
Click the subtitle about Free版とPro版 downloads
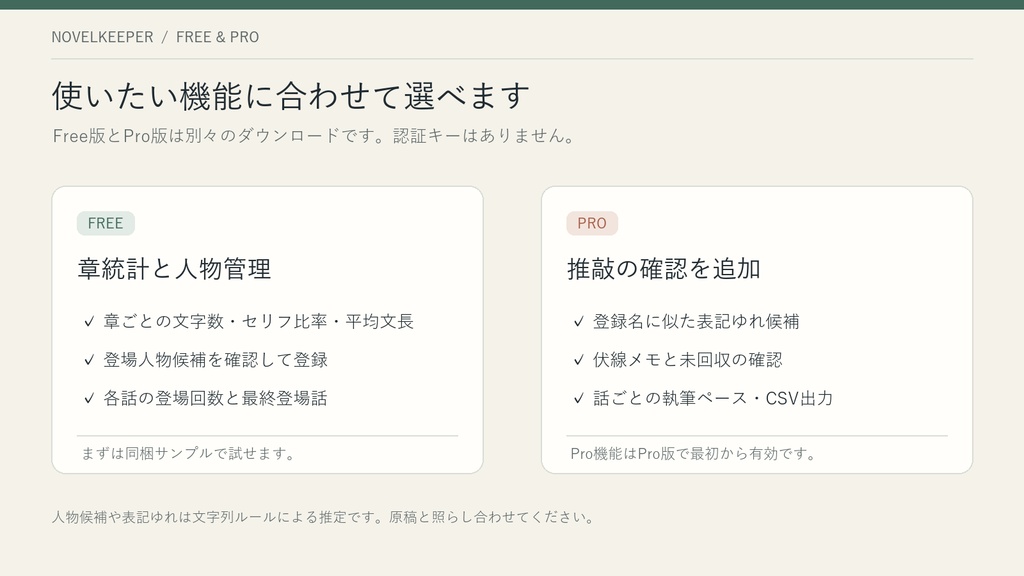click(x=313, y=136)
